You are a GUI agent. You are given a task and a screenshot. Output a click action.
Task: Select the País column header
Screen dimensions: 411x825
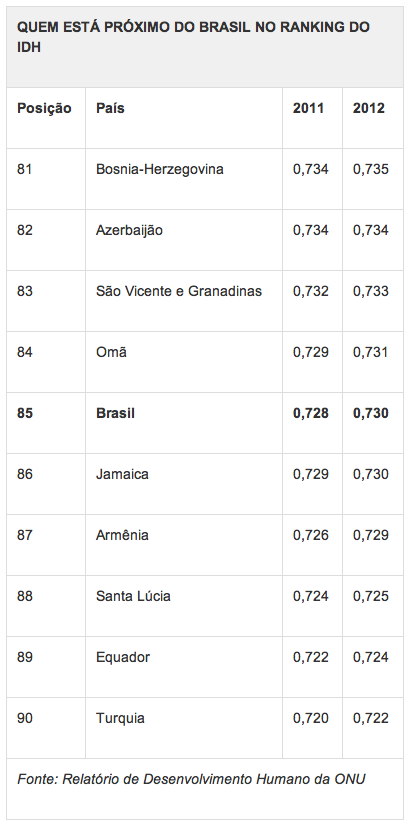coord(110,108)
